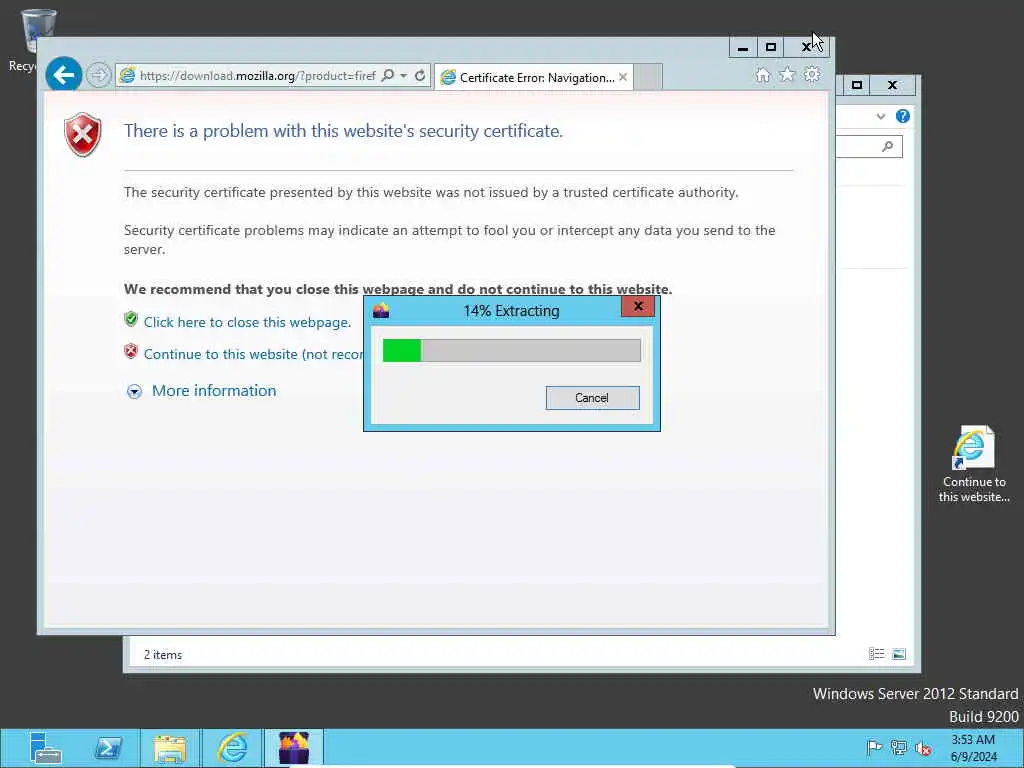Open IE Tools gear menu
1024x768 pixels.
812,74
